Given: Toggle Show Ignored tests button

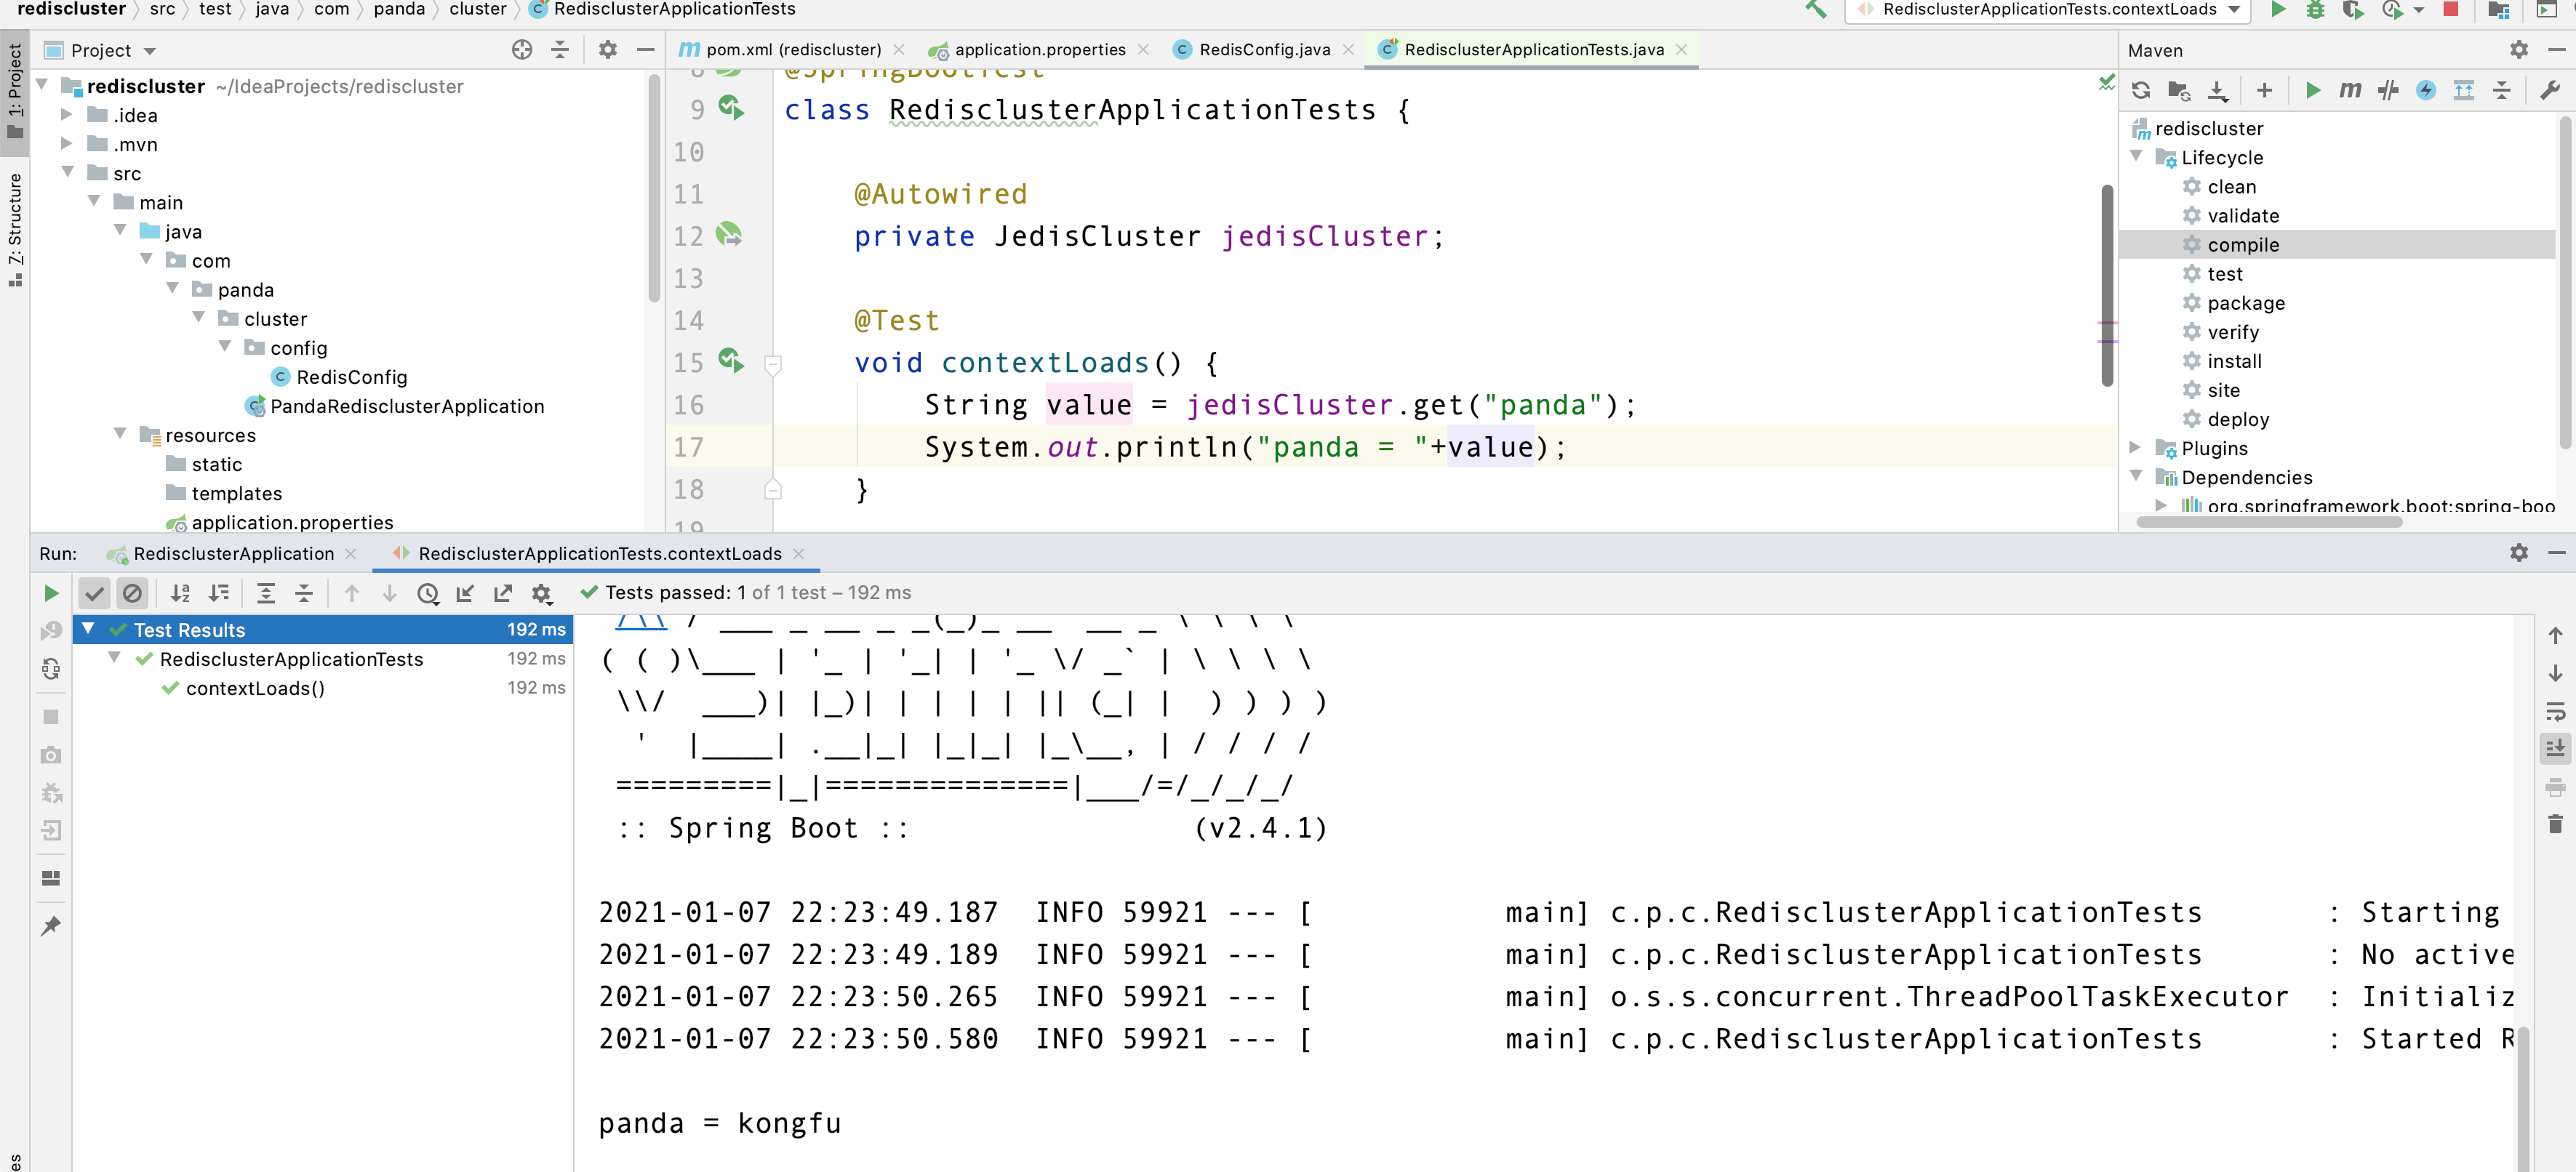Looking at the screenshot, I should [x=132, y=593].
